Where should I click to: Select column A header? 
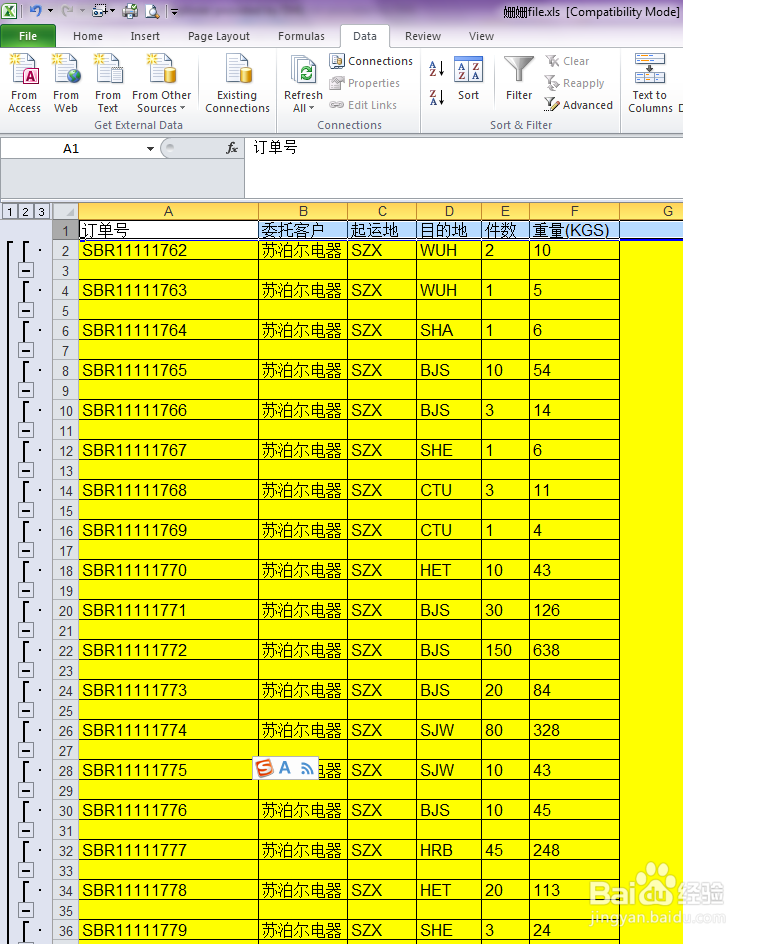coord(169,211)
